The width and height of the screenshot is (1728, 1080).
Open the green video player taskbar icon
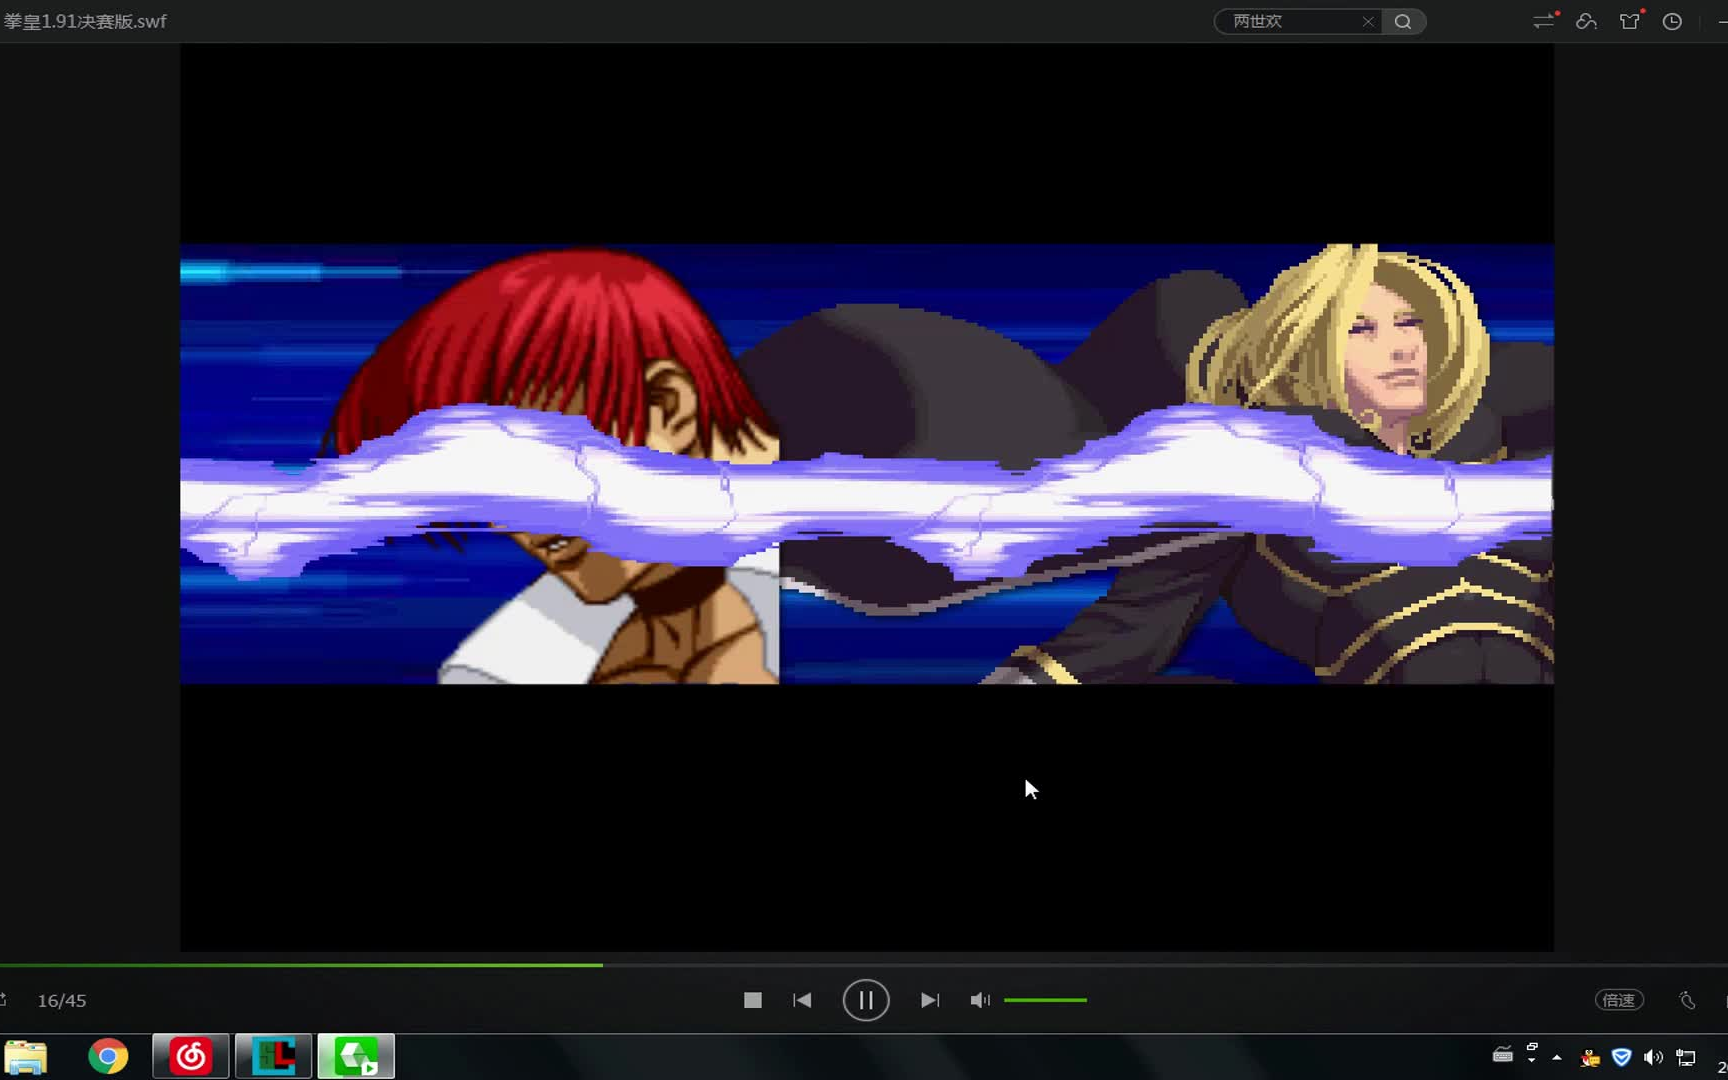pyautogui.click(x=356, y=1056)
